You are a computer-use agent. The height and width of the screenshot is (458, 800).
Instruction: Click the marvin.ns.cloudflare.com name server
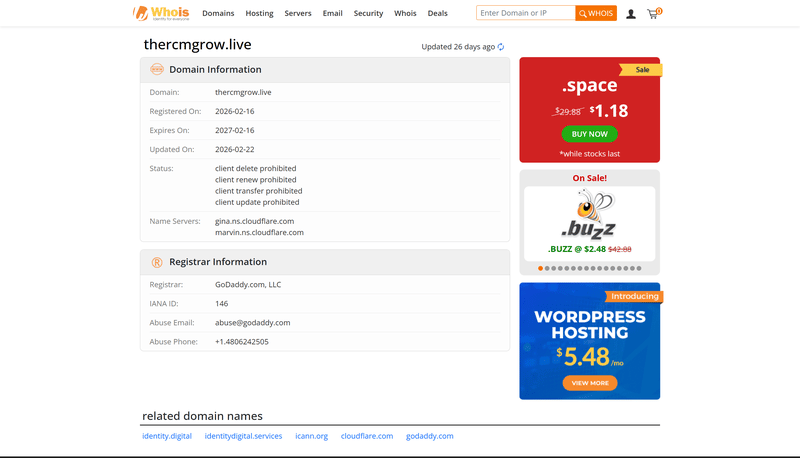259,233
